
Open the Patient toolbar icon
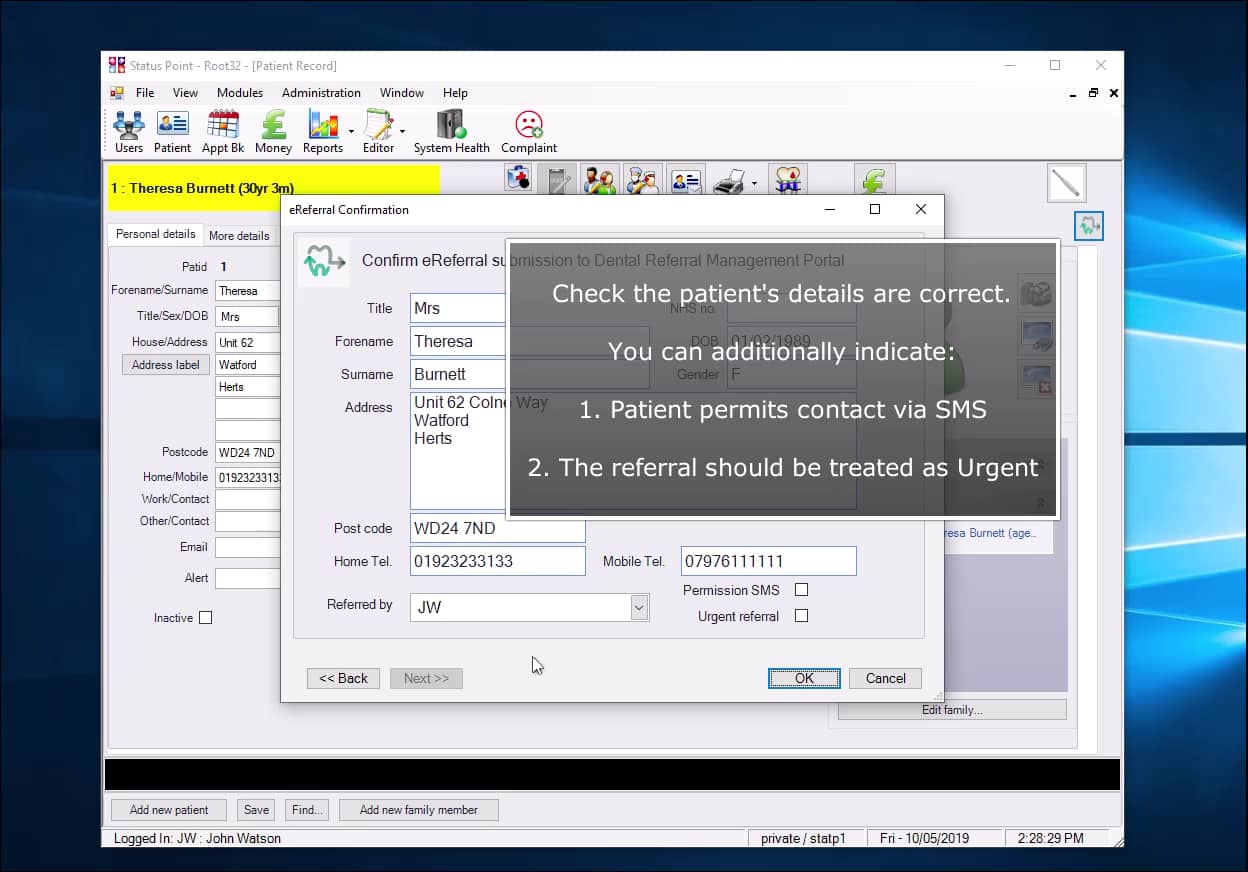[172, 132]
